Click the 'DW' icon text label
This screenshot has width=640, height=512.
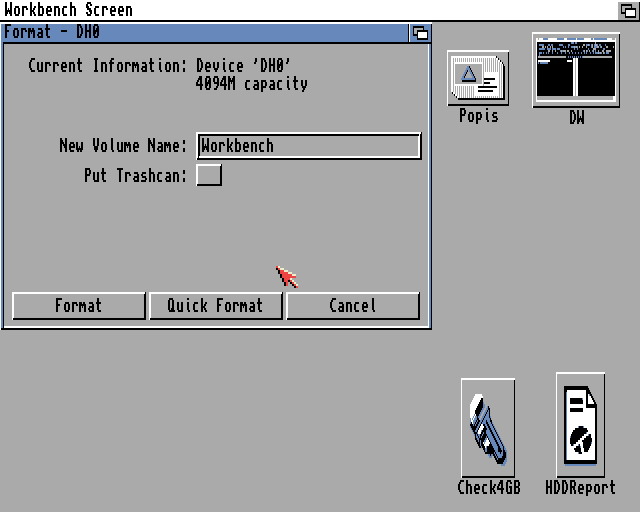pyautogui.click(x=576, y=118)
